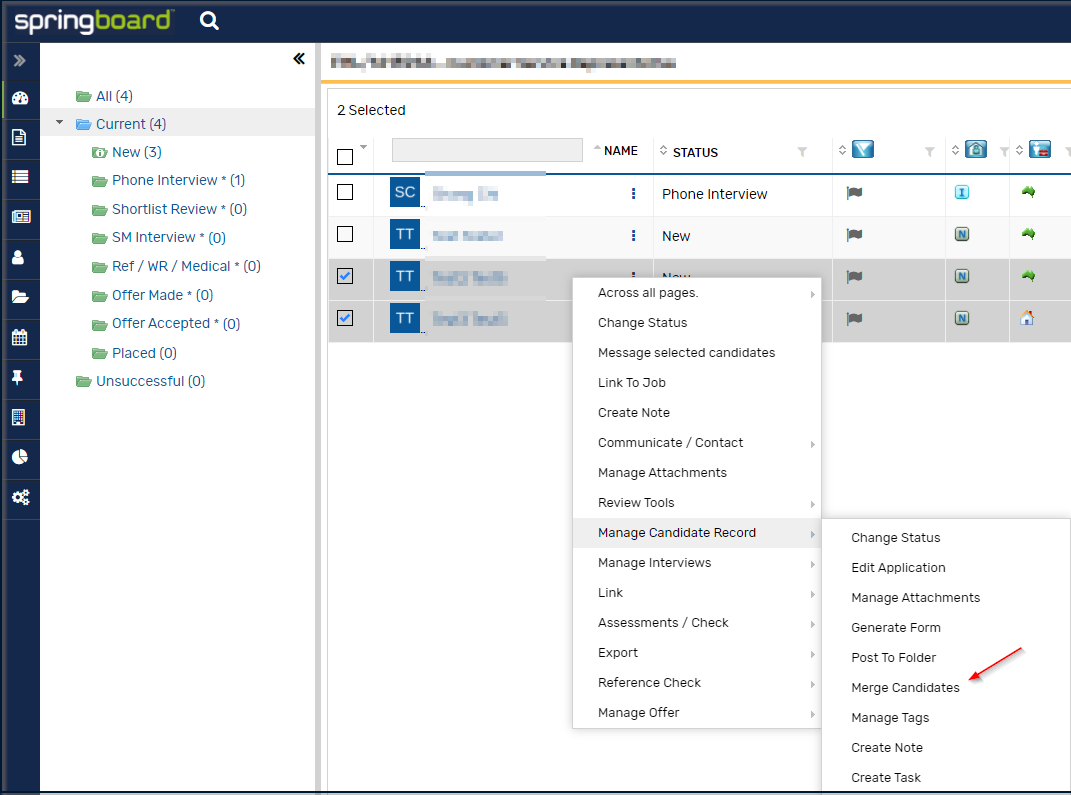Collapse the Current folder tree arrow
Screen dimensions: 1071x795
pos(59,123)
